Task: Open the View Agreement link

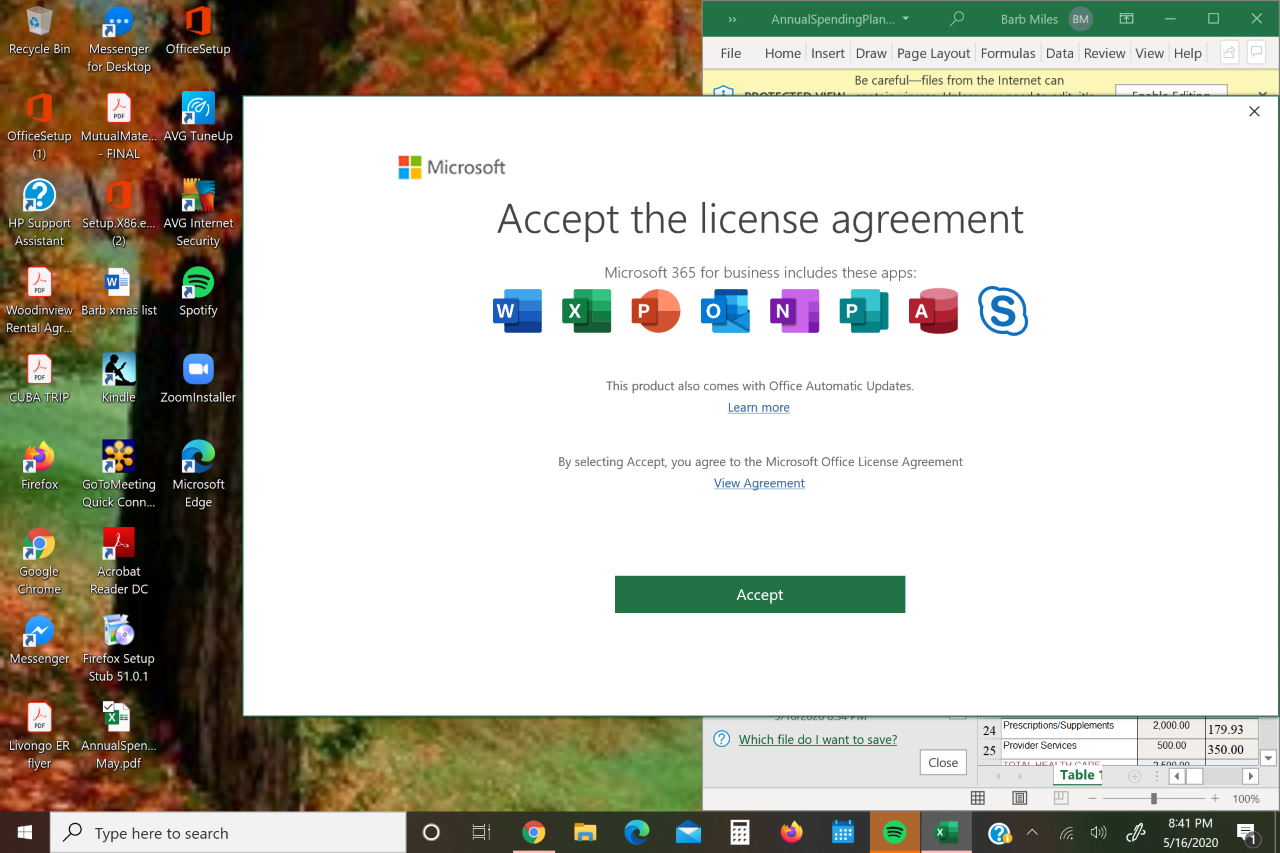Action: (759, 484)
